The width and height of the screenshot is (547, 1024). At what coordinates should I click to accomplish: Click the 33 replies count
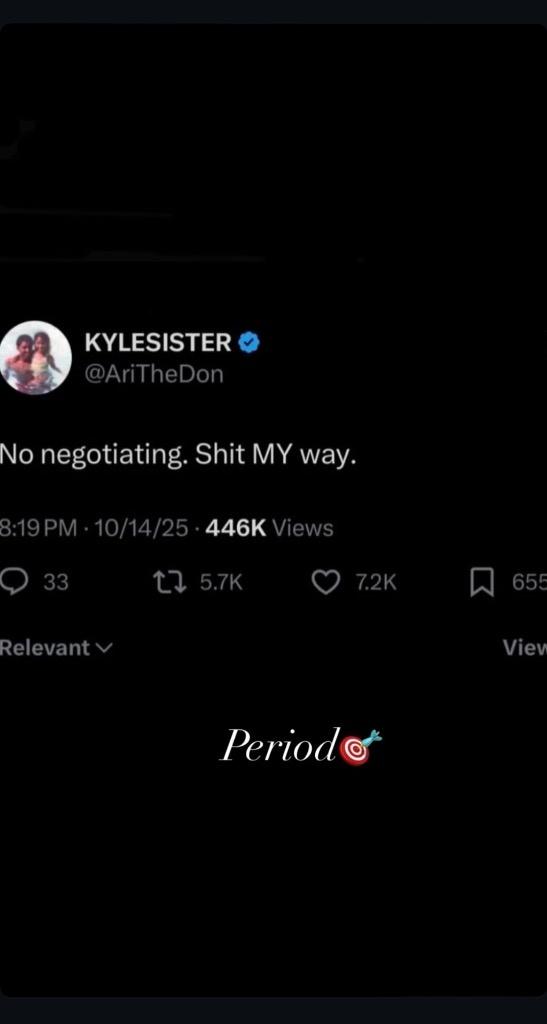tap(55, 582)
